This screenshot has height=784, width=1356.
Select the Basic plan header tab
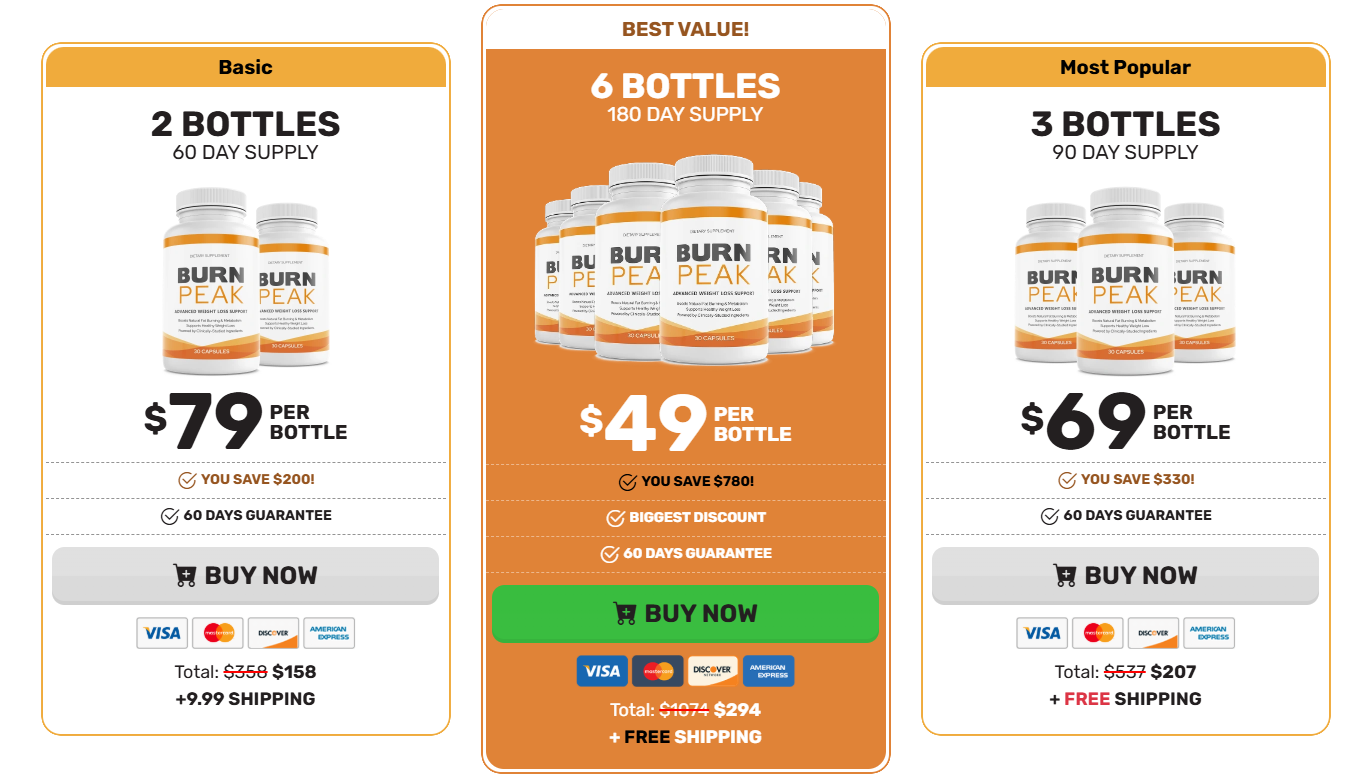pyautogui.click(x=246, y=67)
